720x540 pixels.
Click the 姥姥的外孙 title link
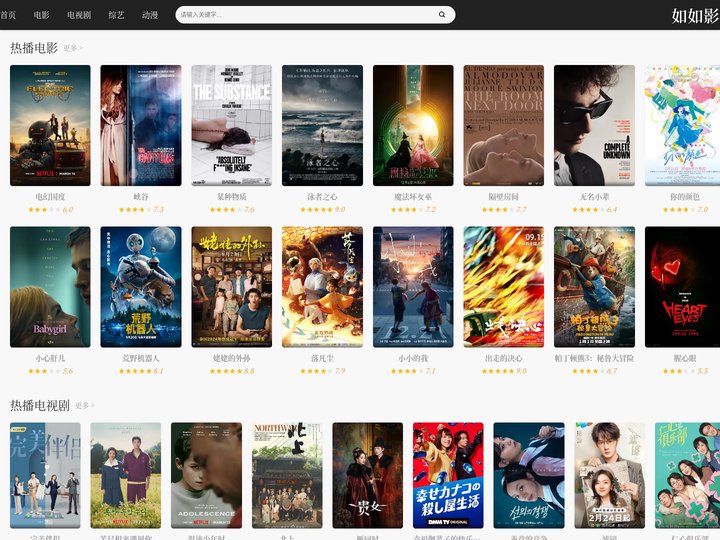tap(232, 358)
